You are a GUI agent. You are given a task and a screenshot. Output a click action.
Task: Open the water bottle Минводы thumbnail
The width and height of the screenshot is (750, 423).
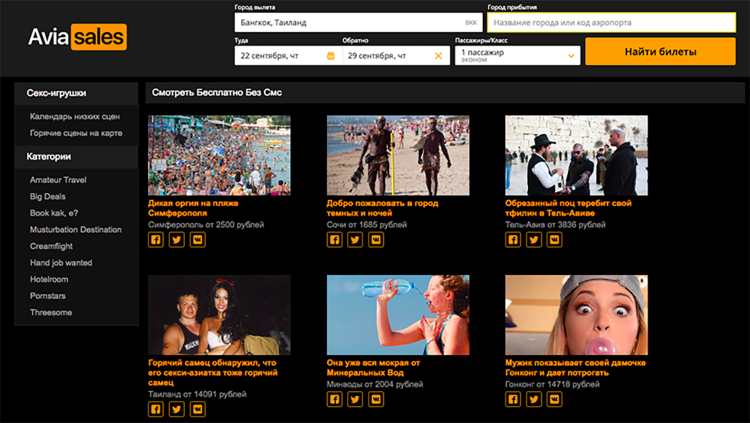pos(398,315)
